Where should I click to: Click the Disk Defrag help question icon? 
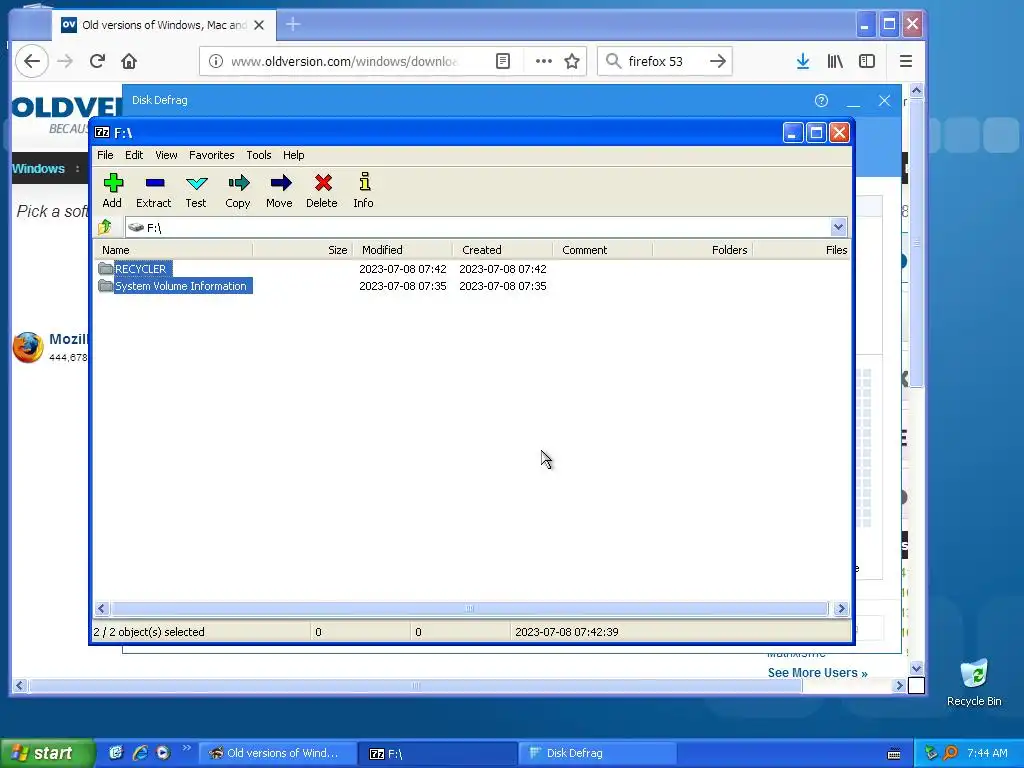822,101
